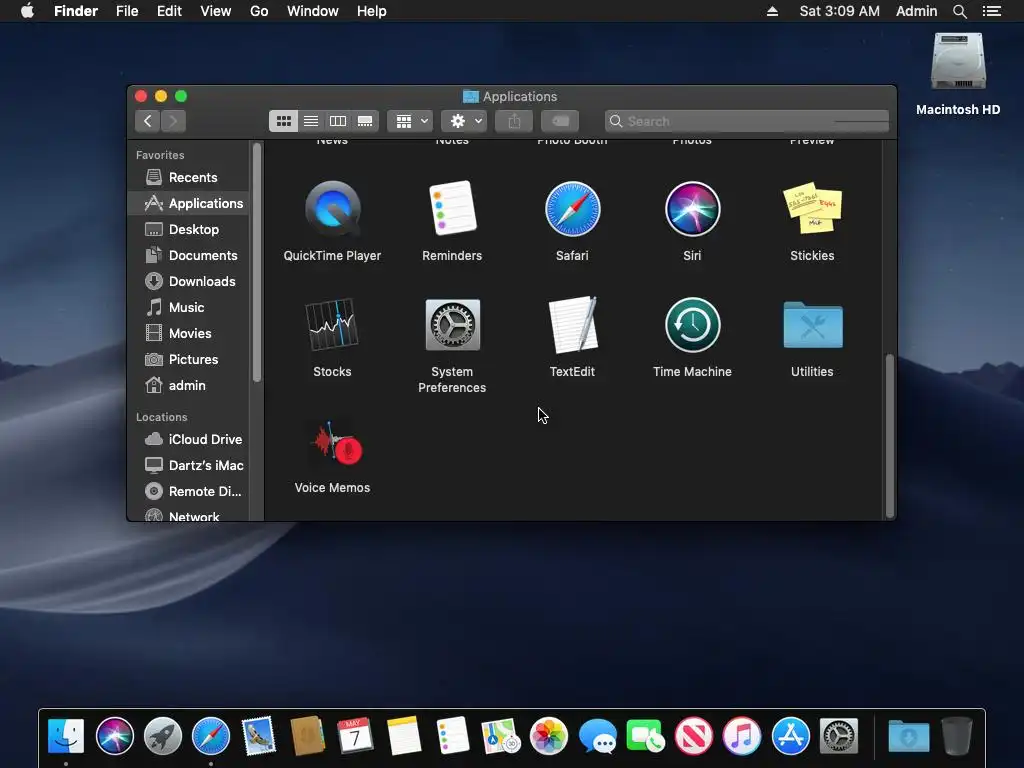Select Recents in the sidebar

coord(189,177)
